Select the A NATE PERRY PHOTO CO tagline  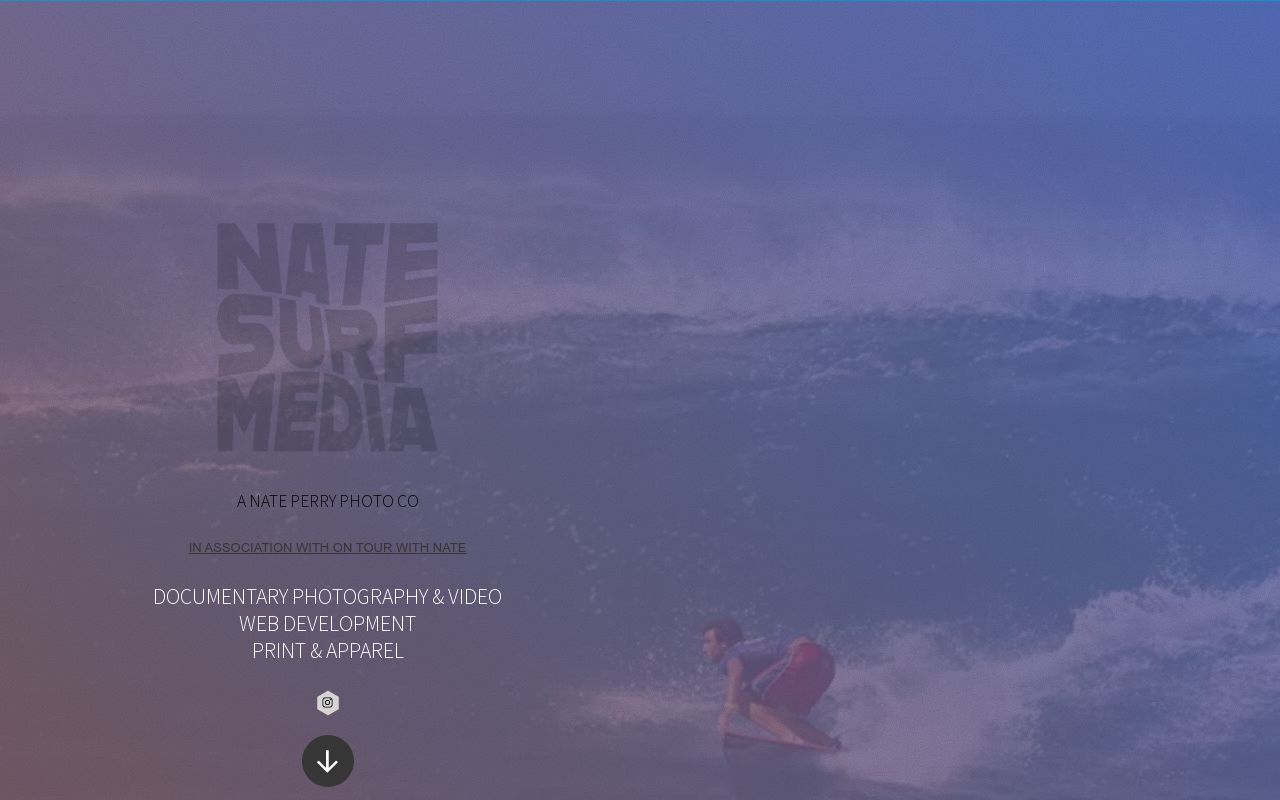point(327,501)
